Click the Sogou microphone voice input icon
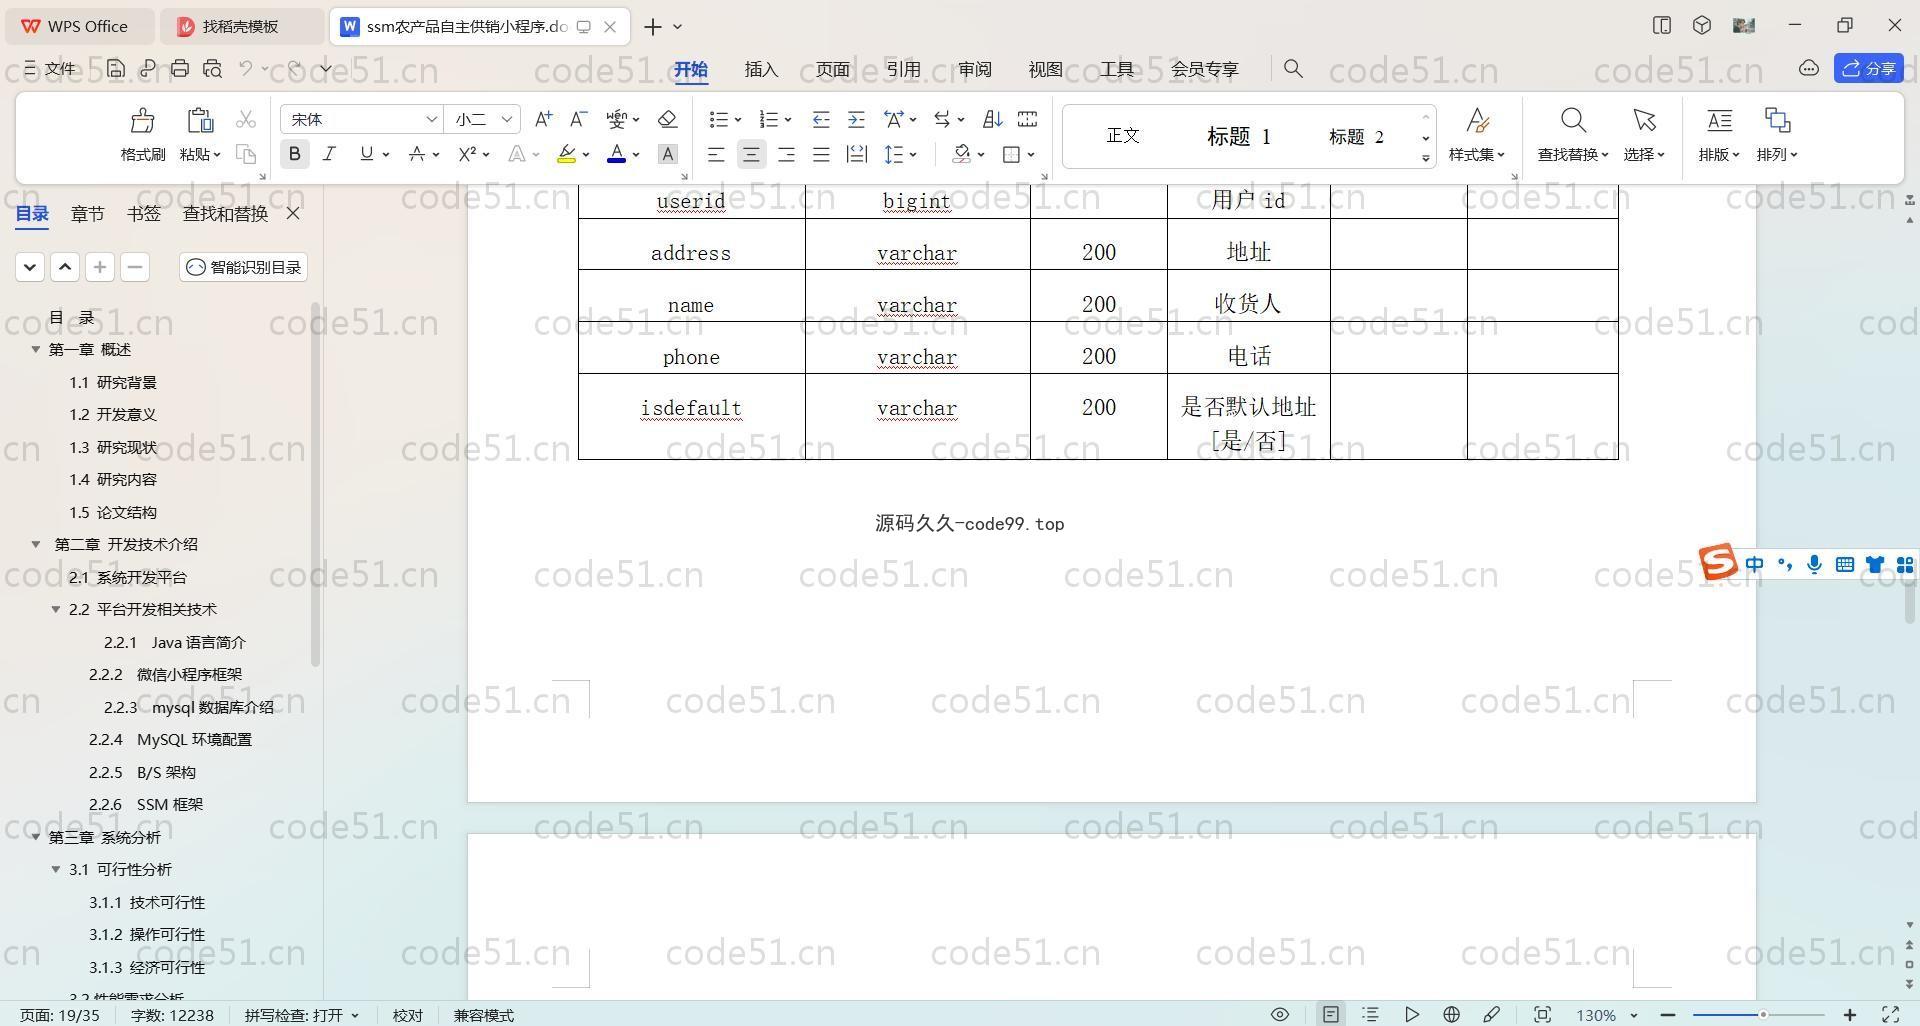 (x=1814, y=565)
